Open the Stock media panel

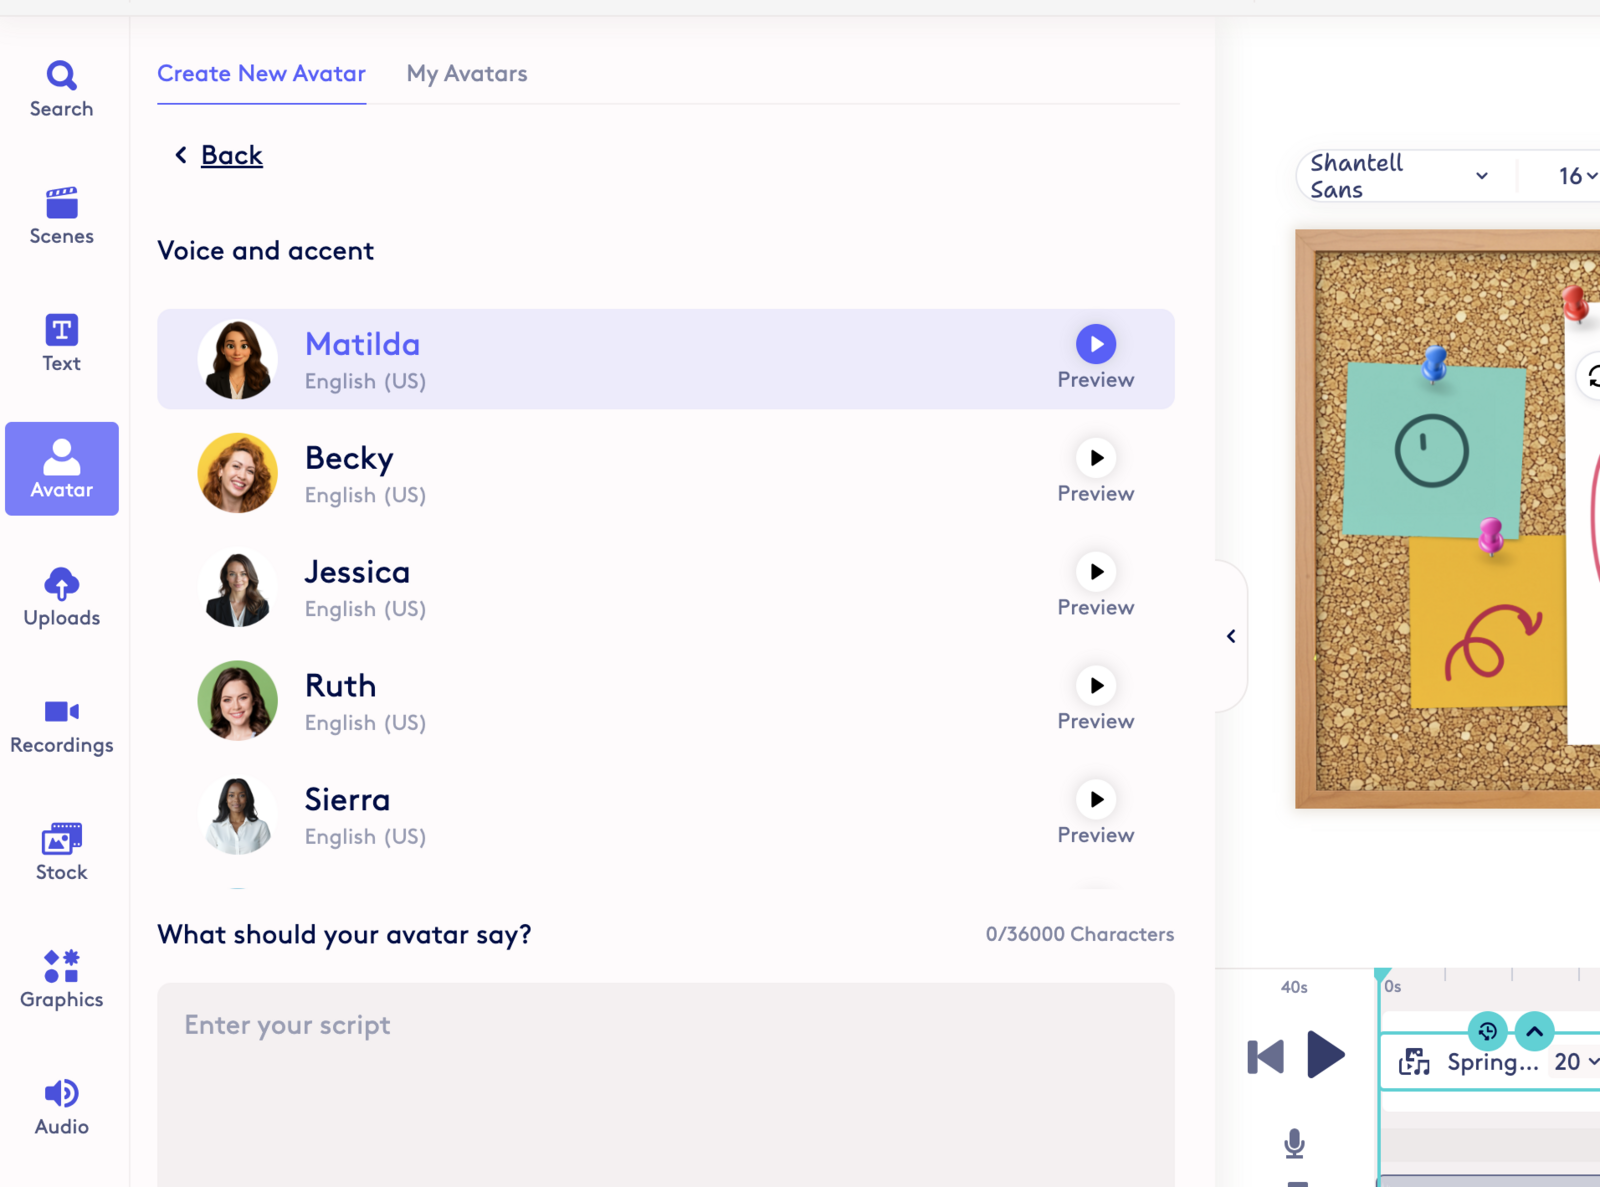tap(61, 851)
